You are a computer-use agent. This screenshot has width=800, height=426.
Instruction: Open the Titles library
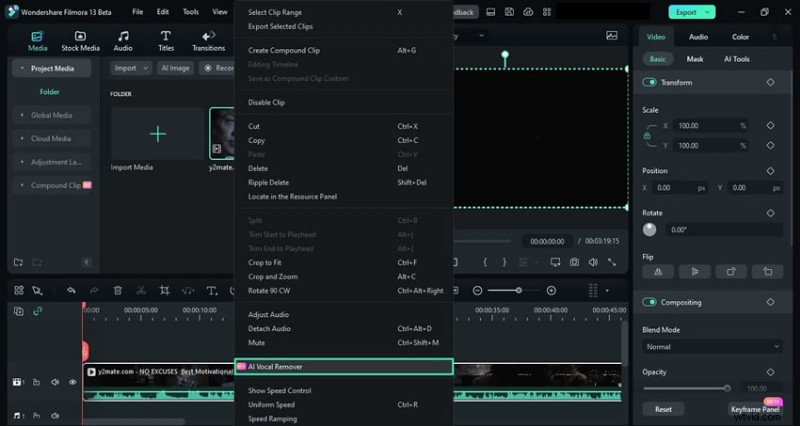click(x=166, y=41)
